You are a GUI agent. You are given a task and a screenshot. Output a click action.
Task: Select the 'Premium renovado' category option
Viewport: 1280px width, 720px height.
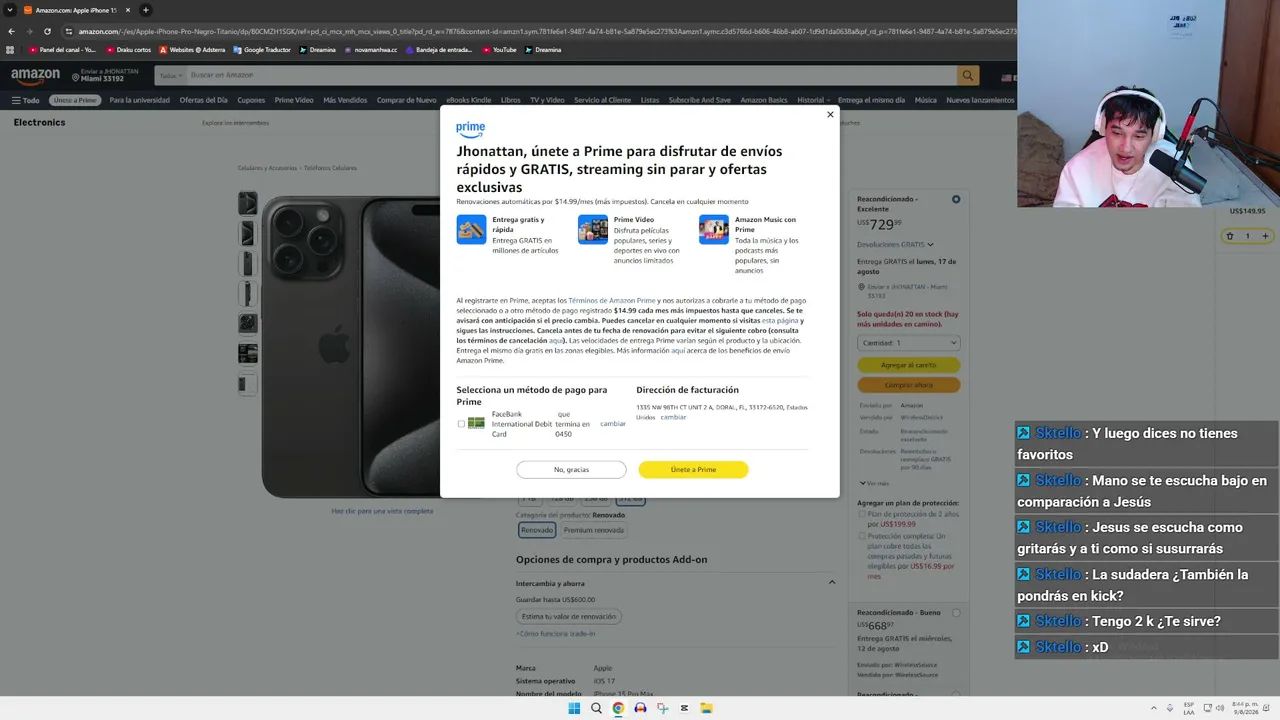[x=593, y=530]
